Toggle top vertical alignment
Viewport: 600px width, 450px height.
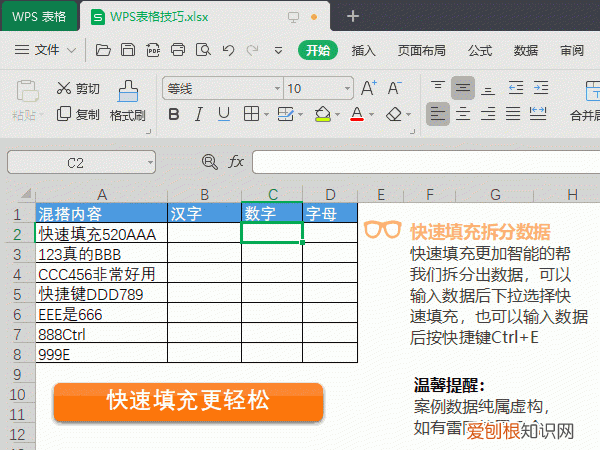[438, 88]
